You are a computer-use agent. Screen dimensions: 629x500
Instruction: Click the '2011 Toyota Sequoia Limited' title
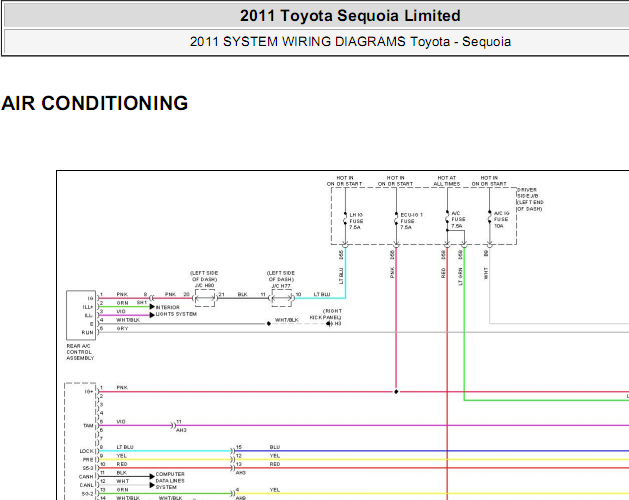point(350,16)
